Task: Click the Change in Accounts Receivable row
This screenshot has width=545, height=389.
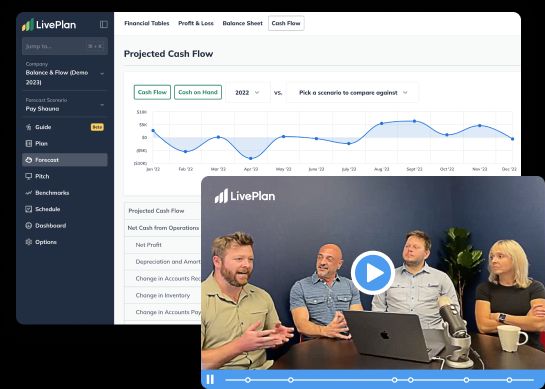Action: pyautogui.click(x=163, y=278)
